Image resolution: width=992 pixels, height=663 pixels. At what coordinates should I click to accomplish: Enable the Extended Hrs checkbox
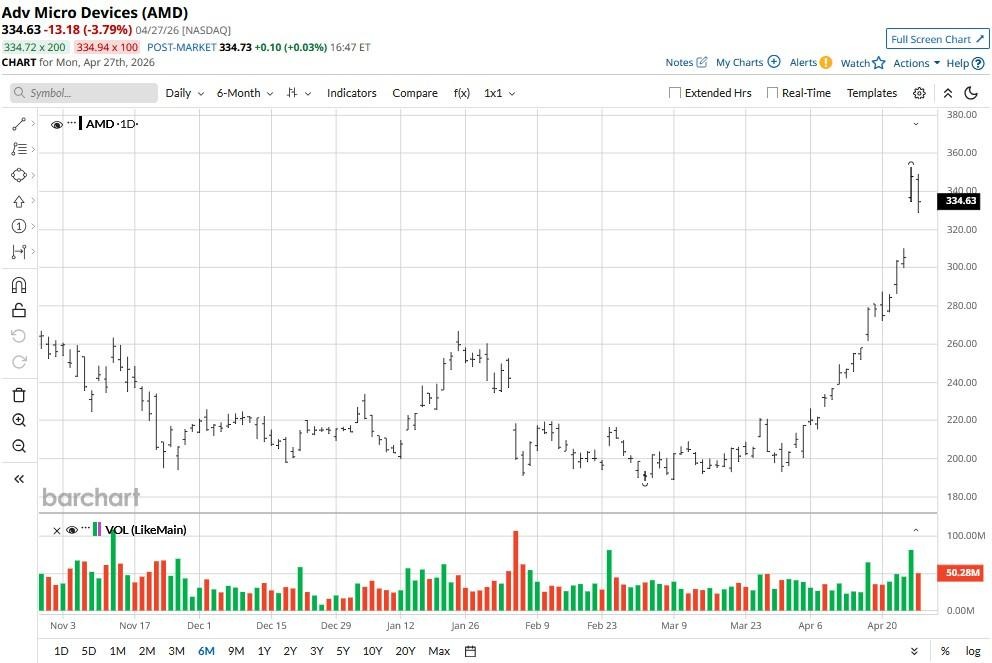pyautogui.click(x=675, y=93)
